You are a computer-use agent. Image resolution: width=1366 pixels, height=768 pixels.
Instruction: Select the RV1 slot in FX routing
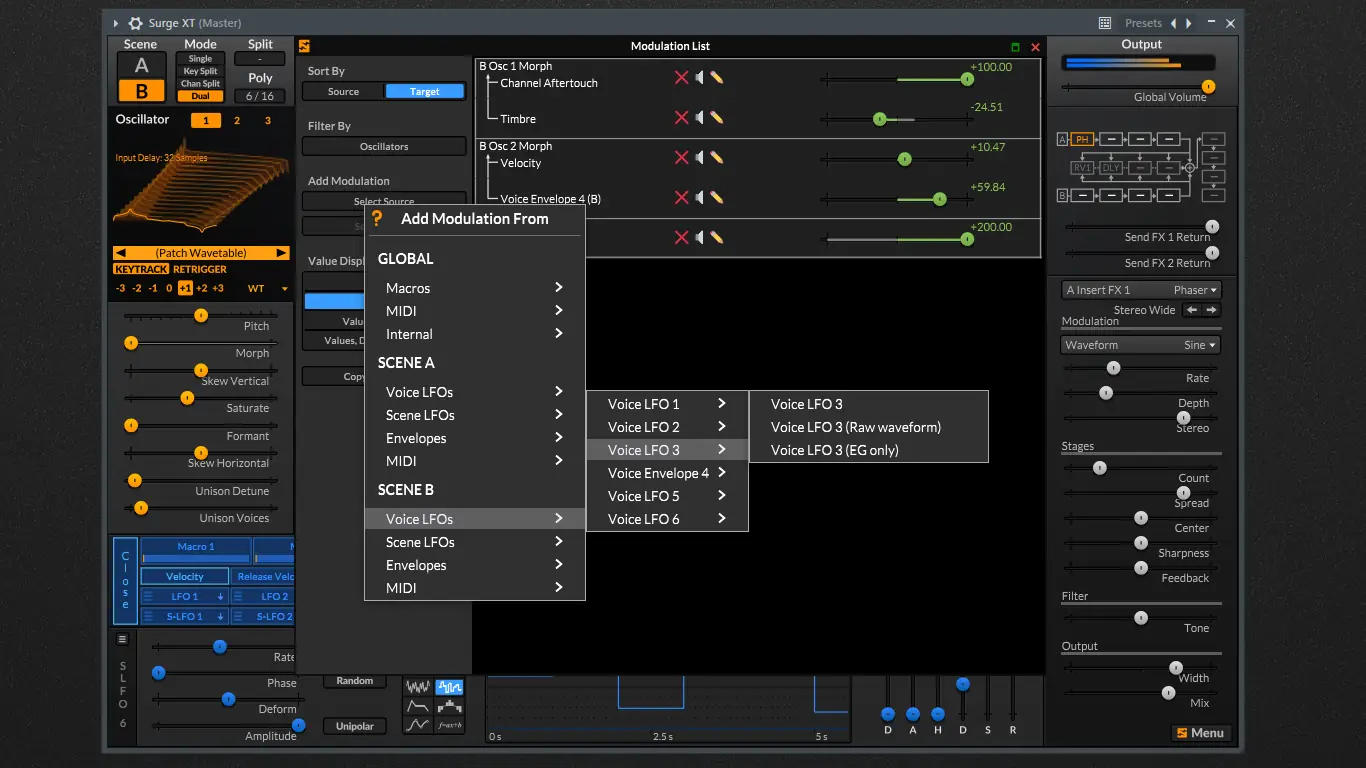(1082, 168)
